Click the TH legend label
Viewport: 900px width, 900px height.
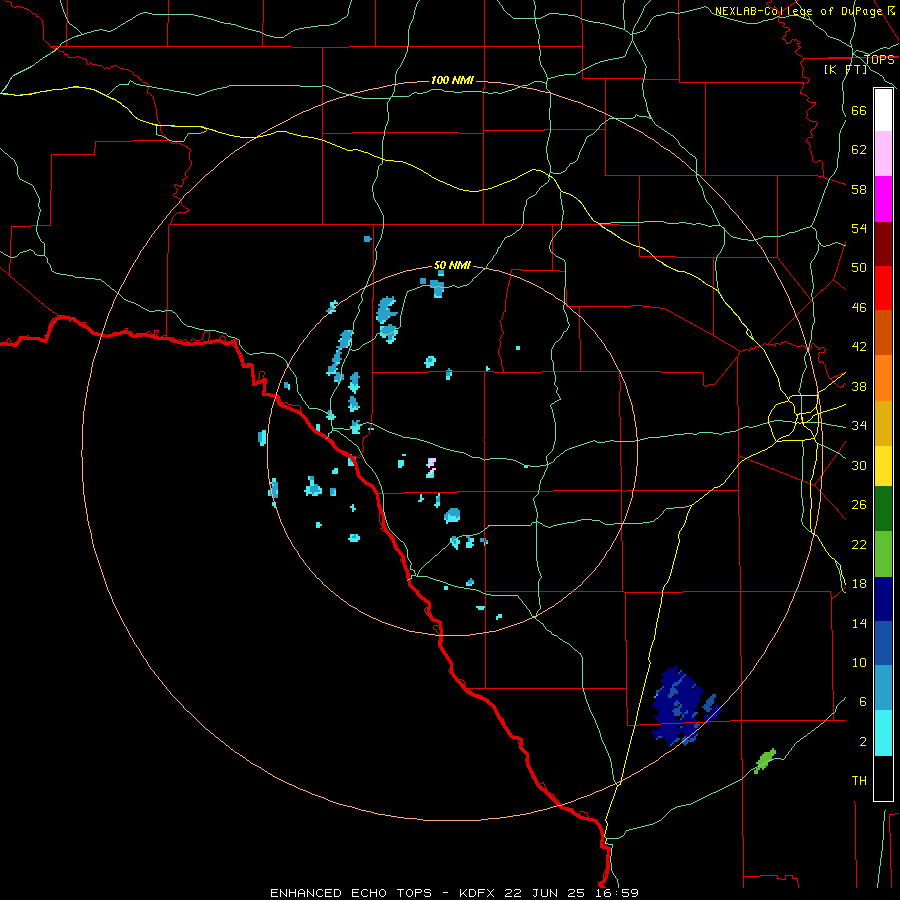[x=859, y=780]
